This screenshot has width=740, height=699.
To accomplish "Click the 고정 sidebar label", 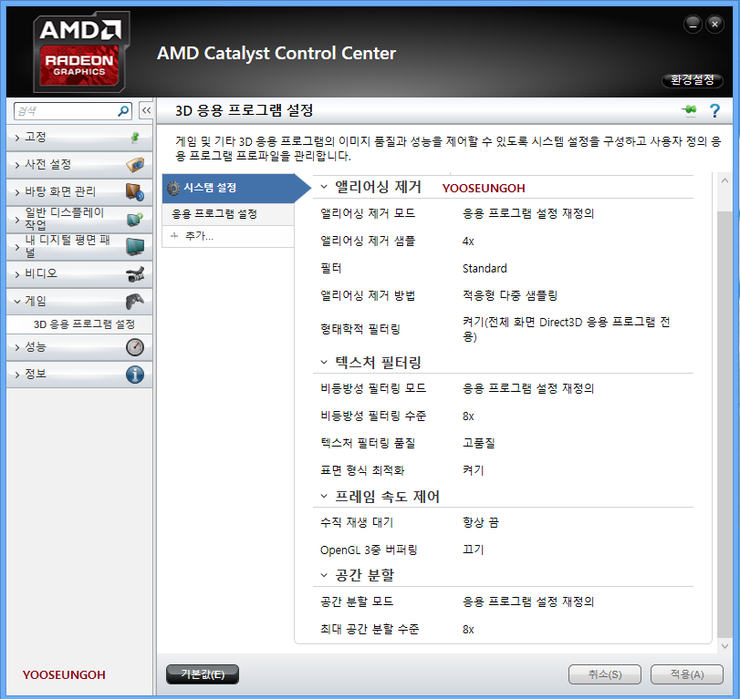I will (x=35, y=137).
